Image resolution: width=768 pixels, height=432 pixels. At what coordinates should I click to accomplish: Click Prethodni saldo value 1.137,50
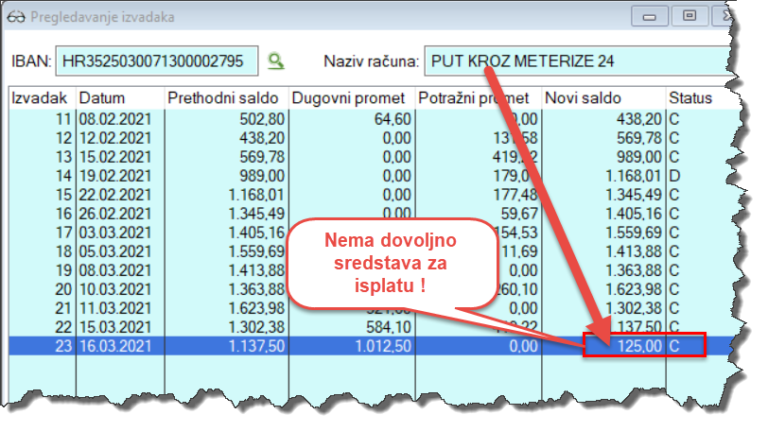[x=257, y=346]
